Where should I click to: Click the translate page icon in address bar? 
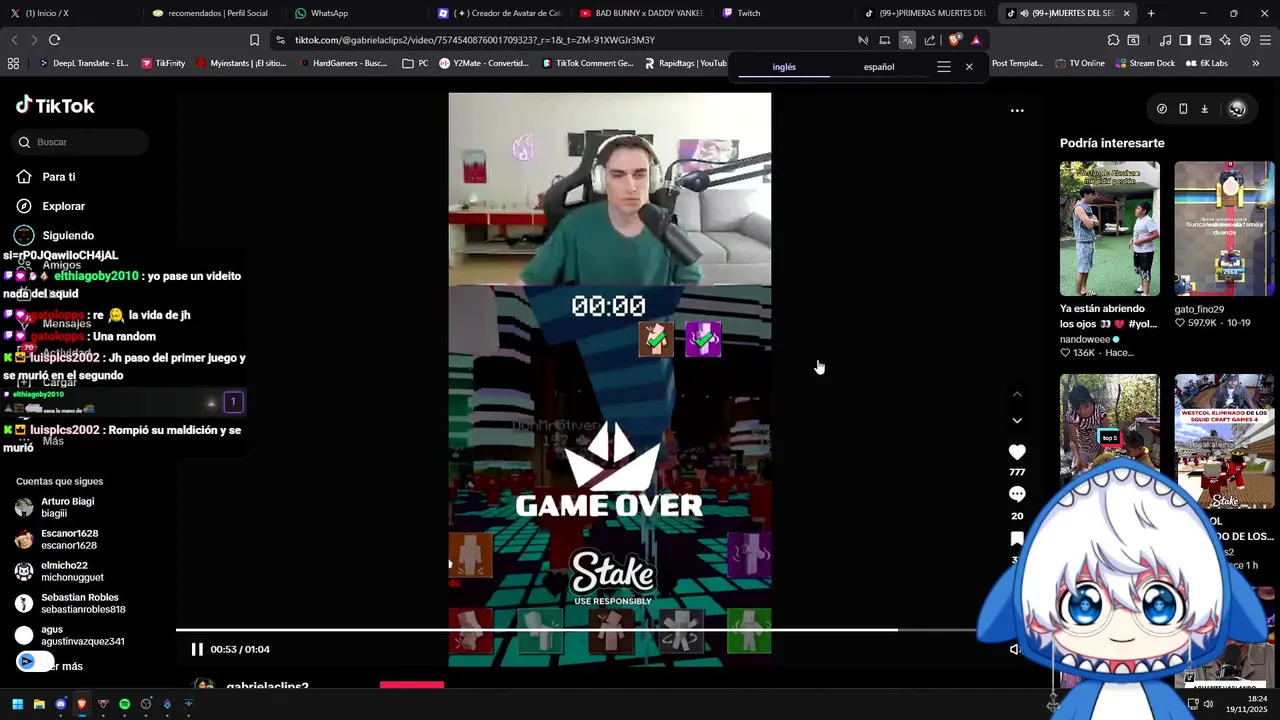907,40
